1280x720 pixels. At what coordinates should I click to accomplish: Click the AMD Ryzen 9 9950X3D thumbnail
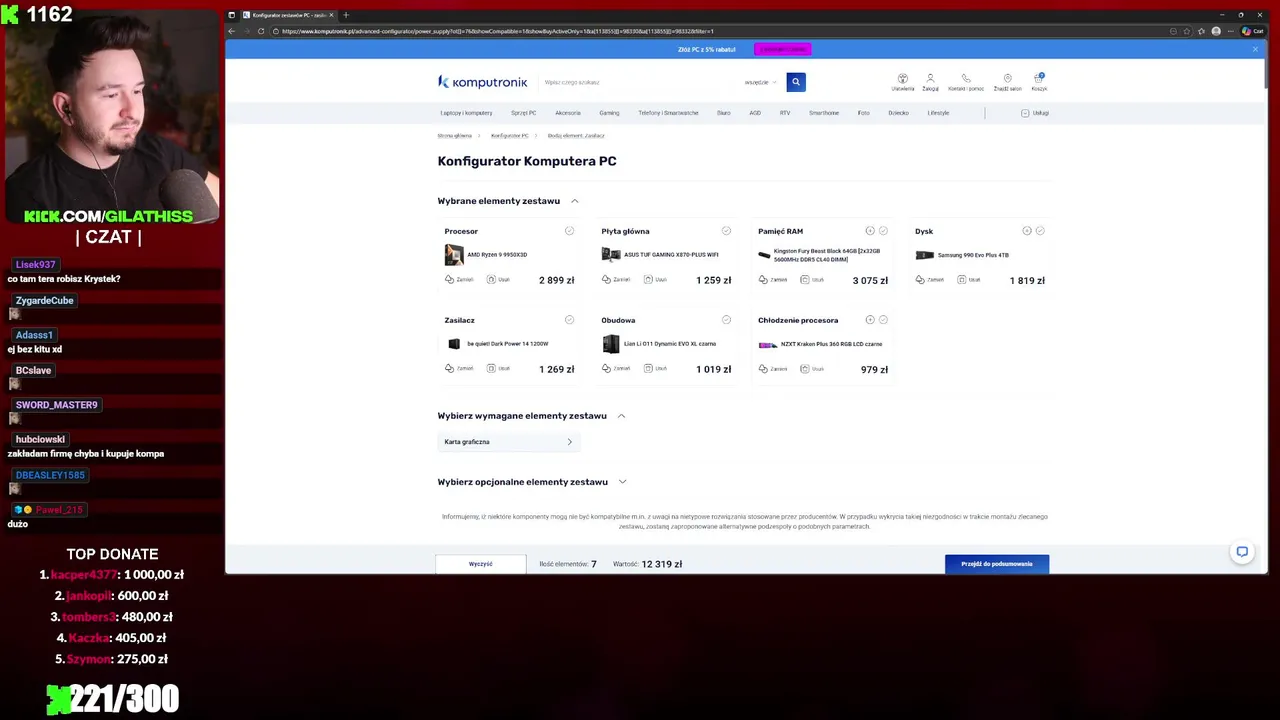pos(454,254)
